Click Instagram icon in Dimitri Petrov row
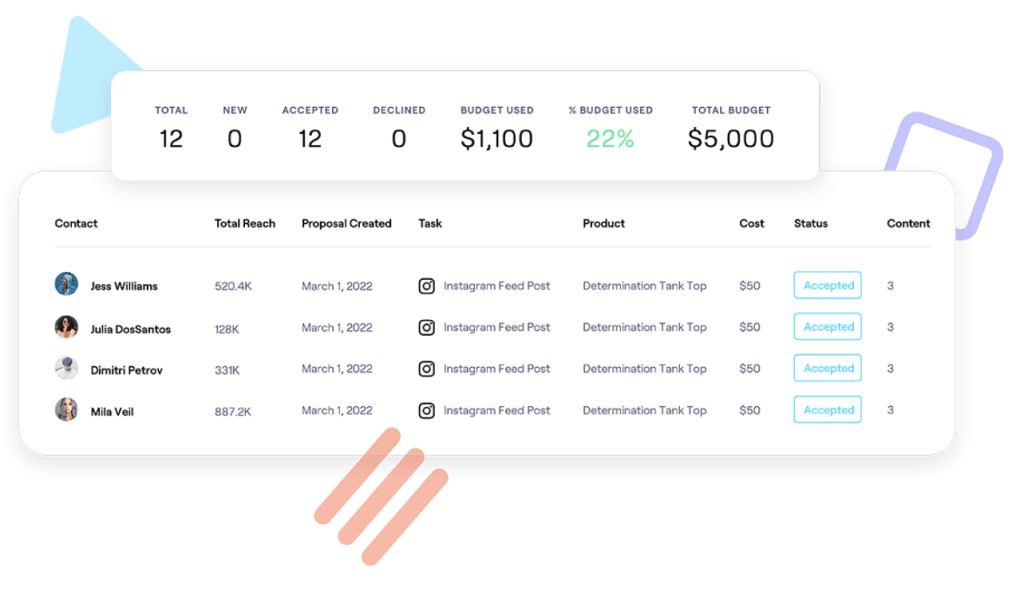Image resolution: width=1024 pixels, height=592 pixels. coord(427,369)
